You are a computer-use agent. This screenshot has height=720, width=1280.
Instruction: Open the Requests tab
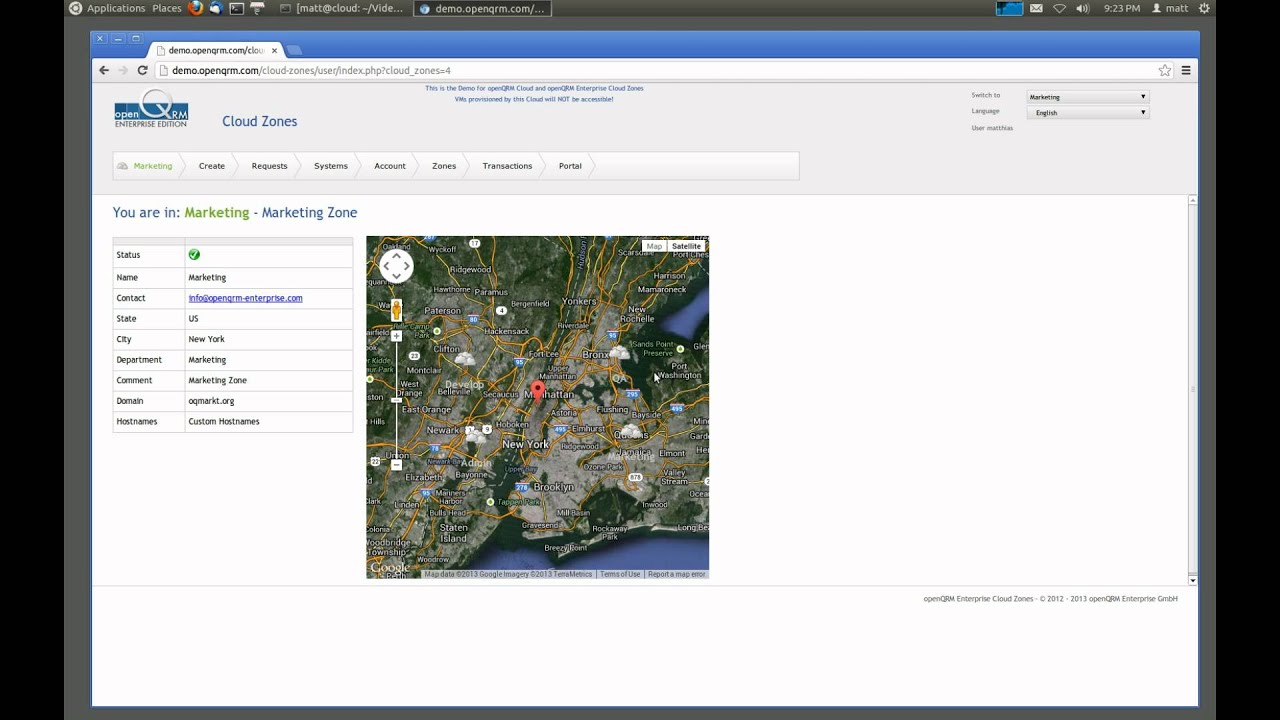pos(269,166)
